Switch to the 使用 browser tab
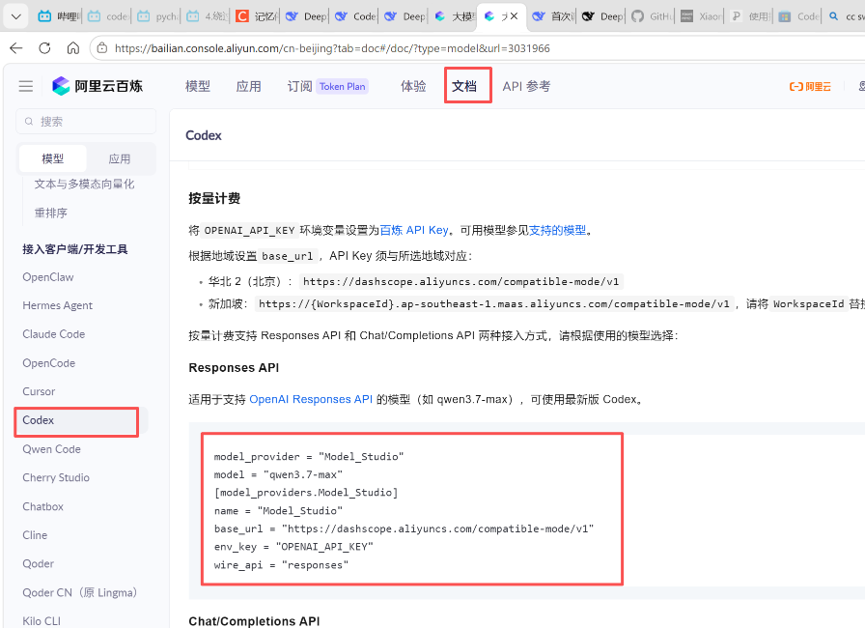Image resolution: width=865 pixels, height=628 pixels. tap(750, 17)
